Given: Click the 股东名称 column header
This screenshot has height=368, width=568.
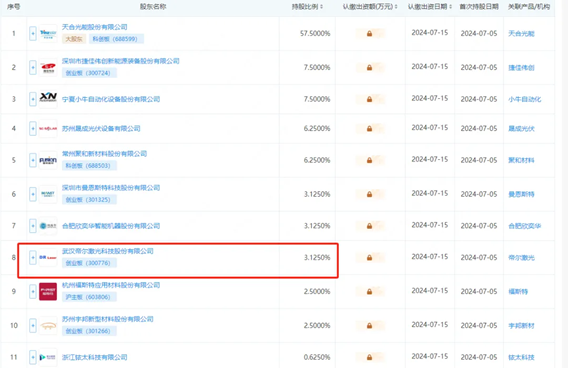Looking at the screenshot, I should pyautogui.click(x=153, y=7).
